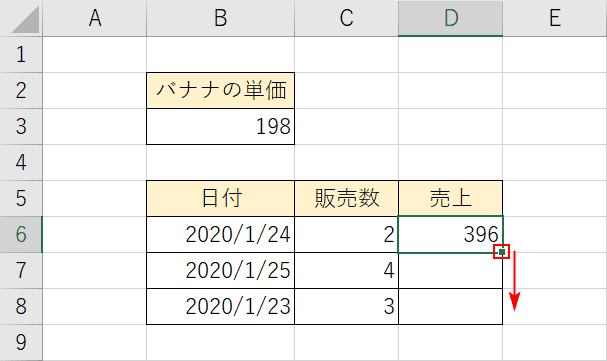The image size is (607, 361).
Task: Select row 6 header
Action: pyautogui.click(x=21, y=234)
